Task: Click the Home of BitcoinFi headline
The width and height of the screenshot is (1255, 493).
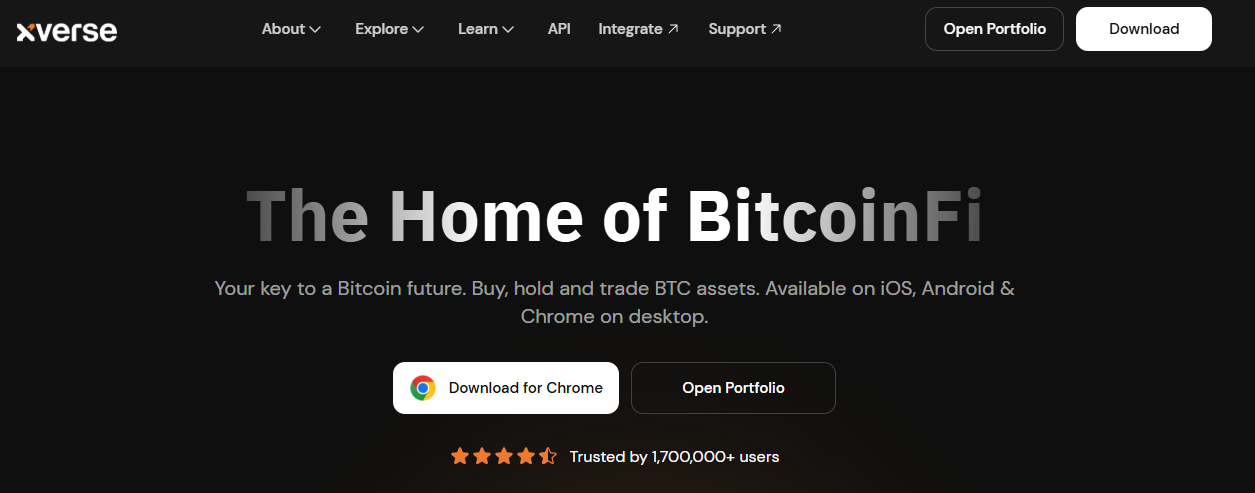Action: [614, 215]
